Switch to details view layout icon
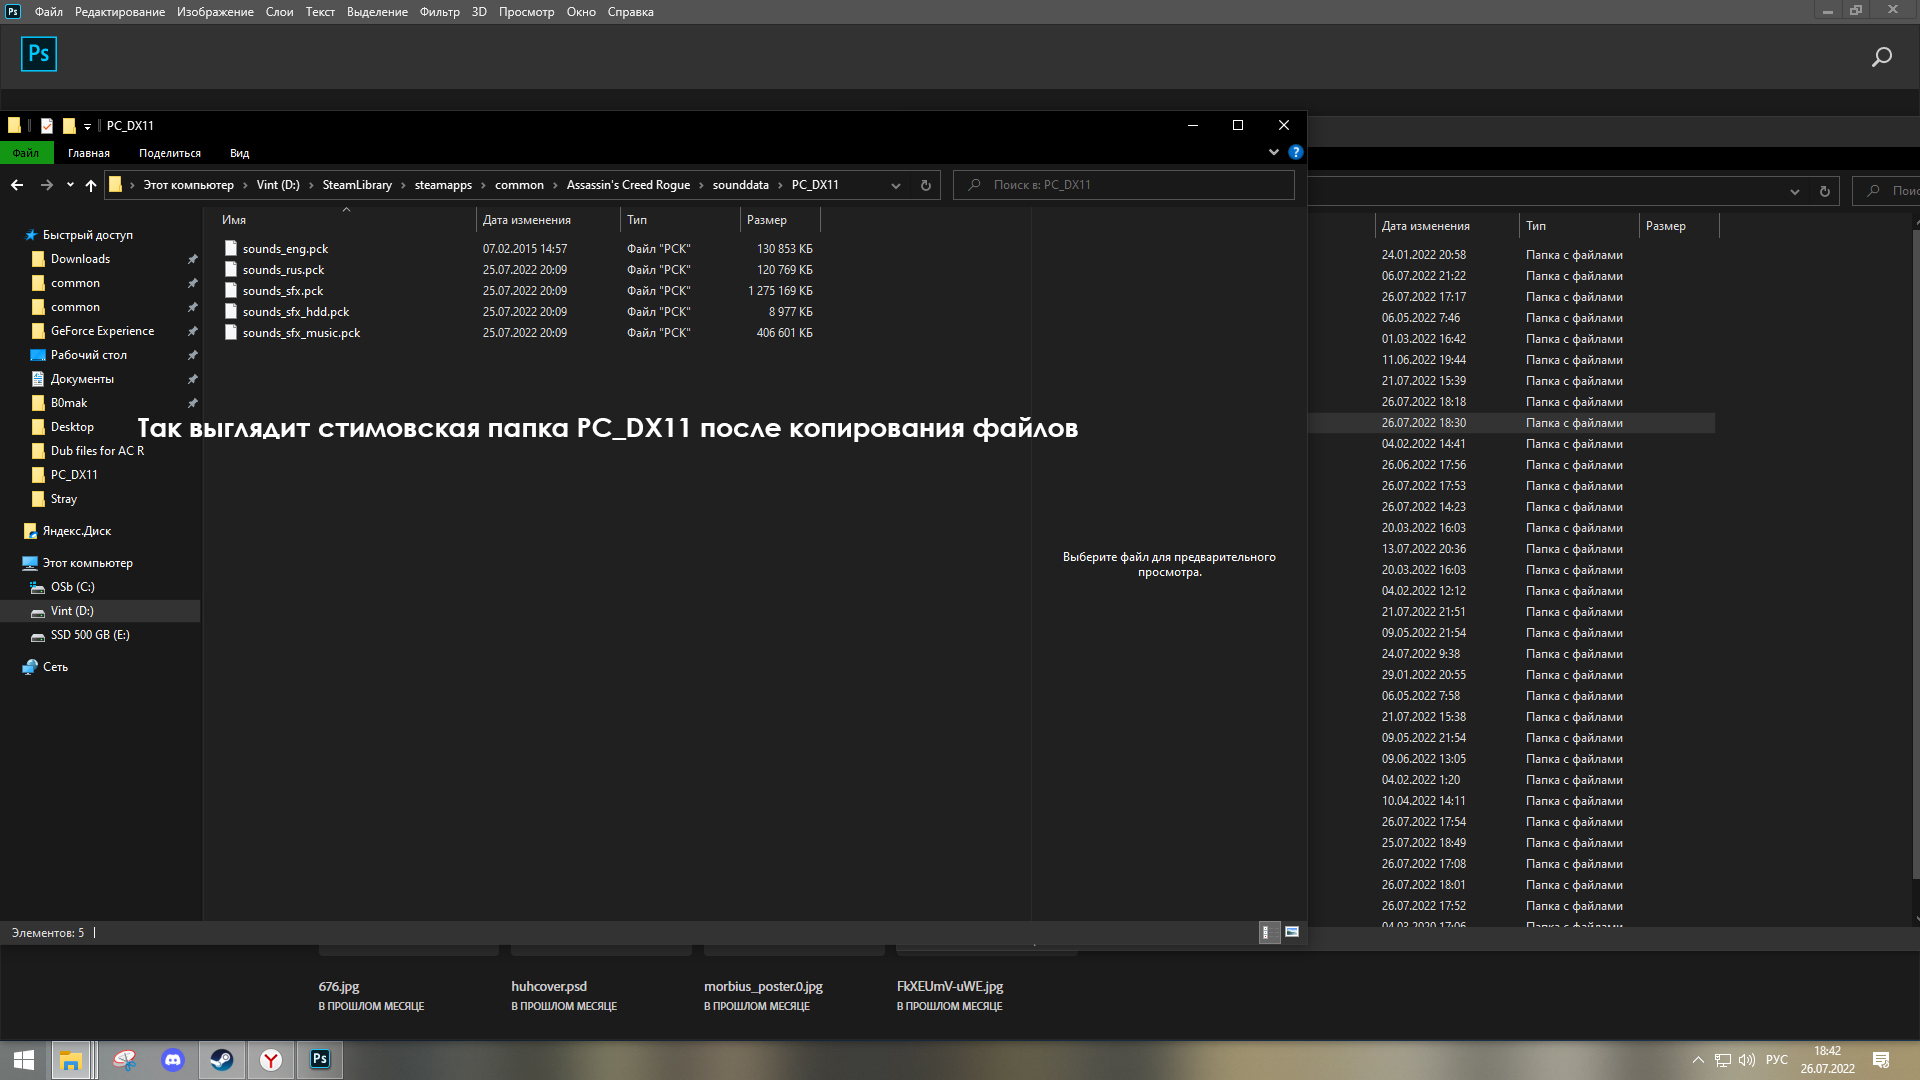This screenshot has width=1920, height=1080. point(1268,932)
